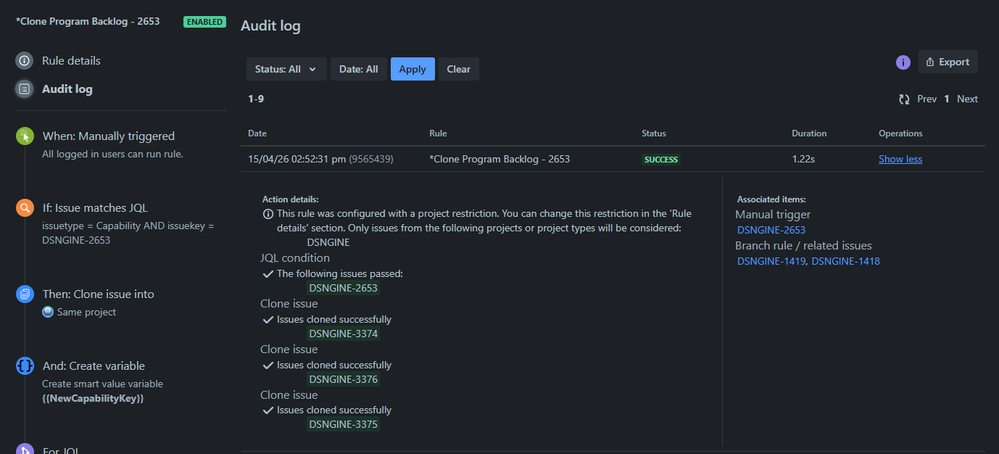Click the passed issue DSNGINE-2653 tag
Image resolution: width=999 pixels, height=454 pixels.
click(343, 288)
